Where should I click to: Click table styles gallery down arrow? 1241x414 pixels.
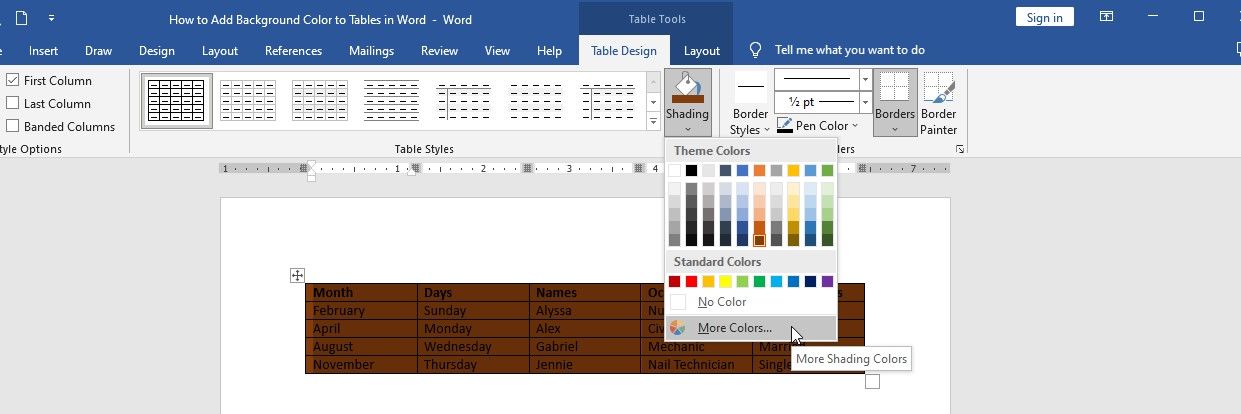click(x=653, y=101)
